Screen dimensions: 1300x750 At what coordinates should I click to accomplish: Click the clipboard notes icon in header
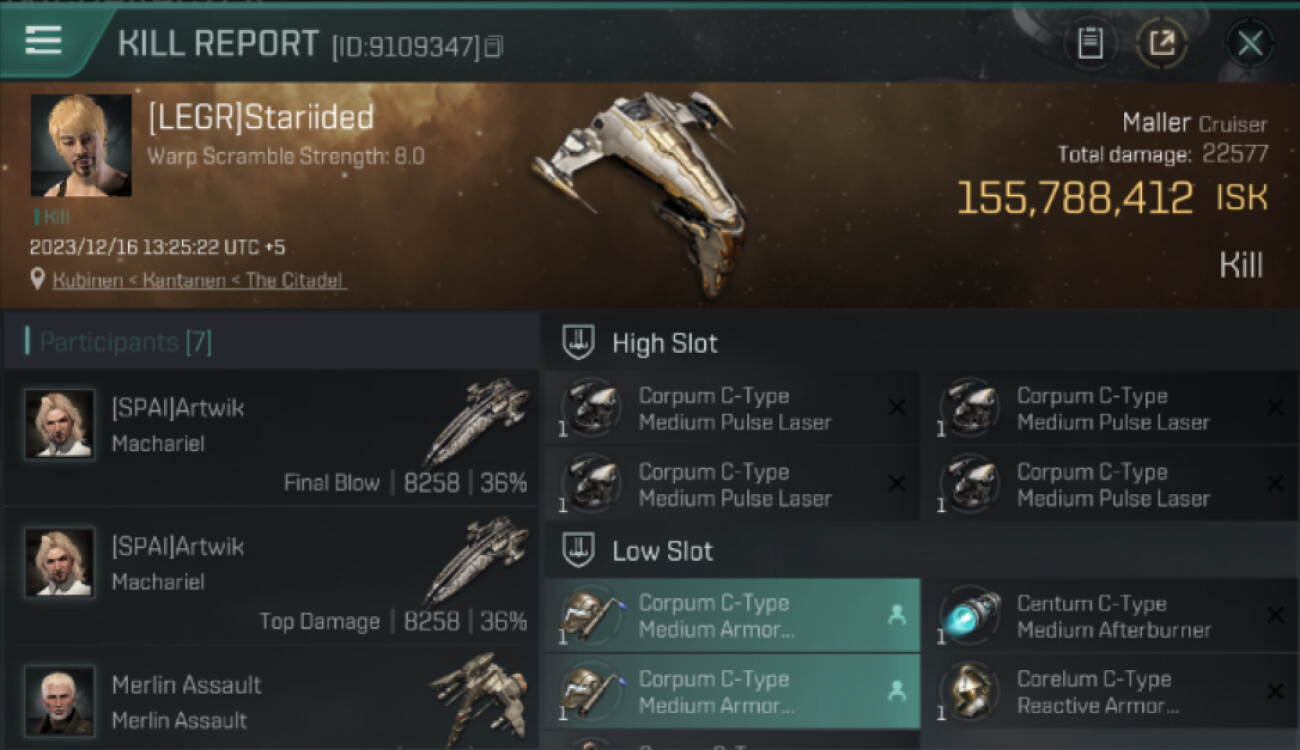click(x=1090, y=43)
